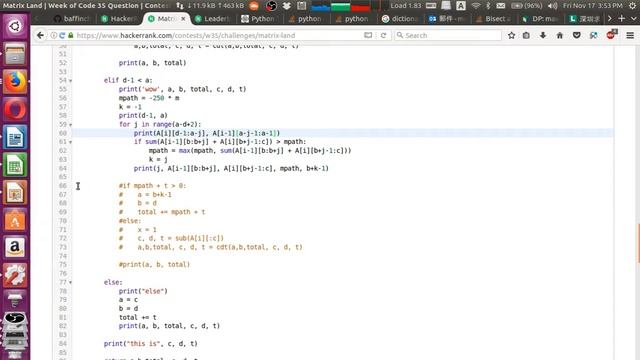
Task: Click the page vertical scrollbar thumb
Action: (x=638, y=244)
